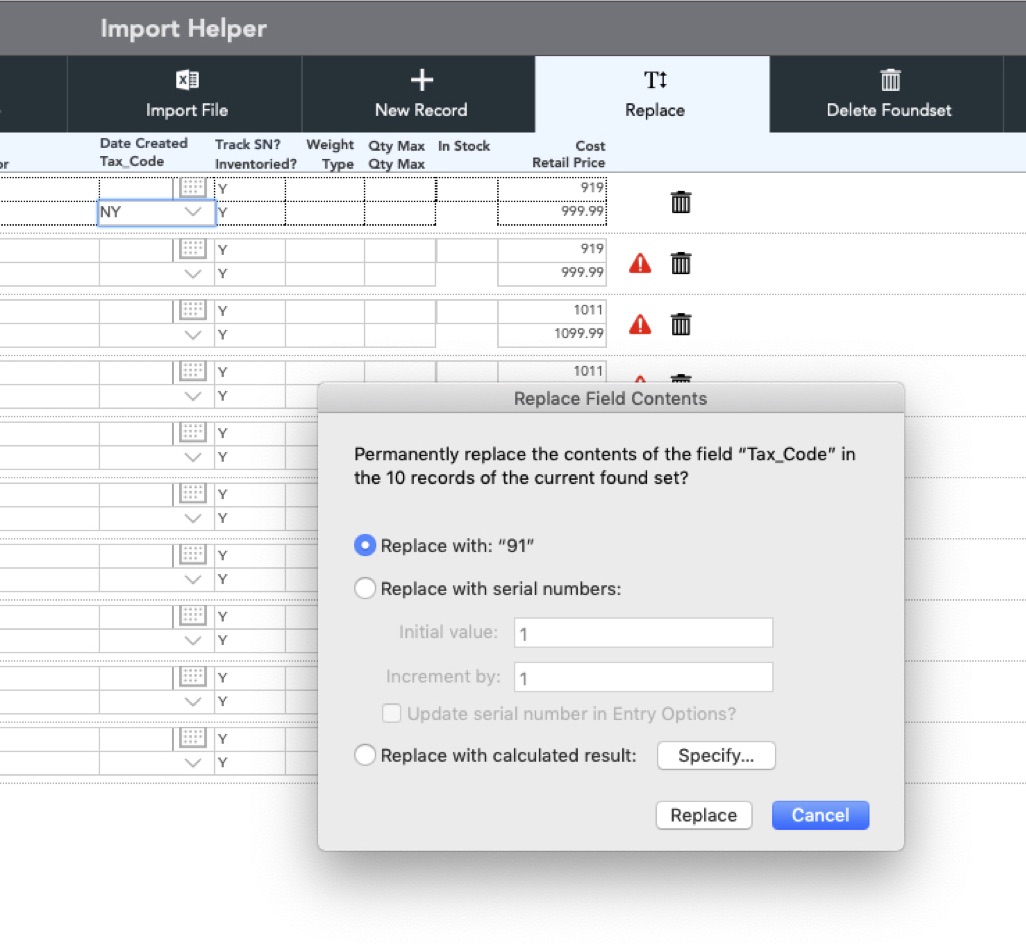Click the Import File Excel icon
This screenshot has height=952, width=1026.
(187, 81)
